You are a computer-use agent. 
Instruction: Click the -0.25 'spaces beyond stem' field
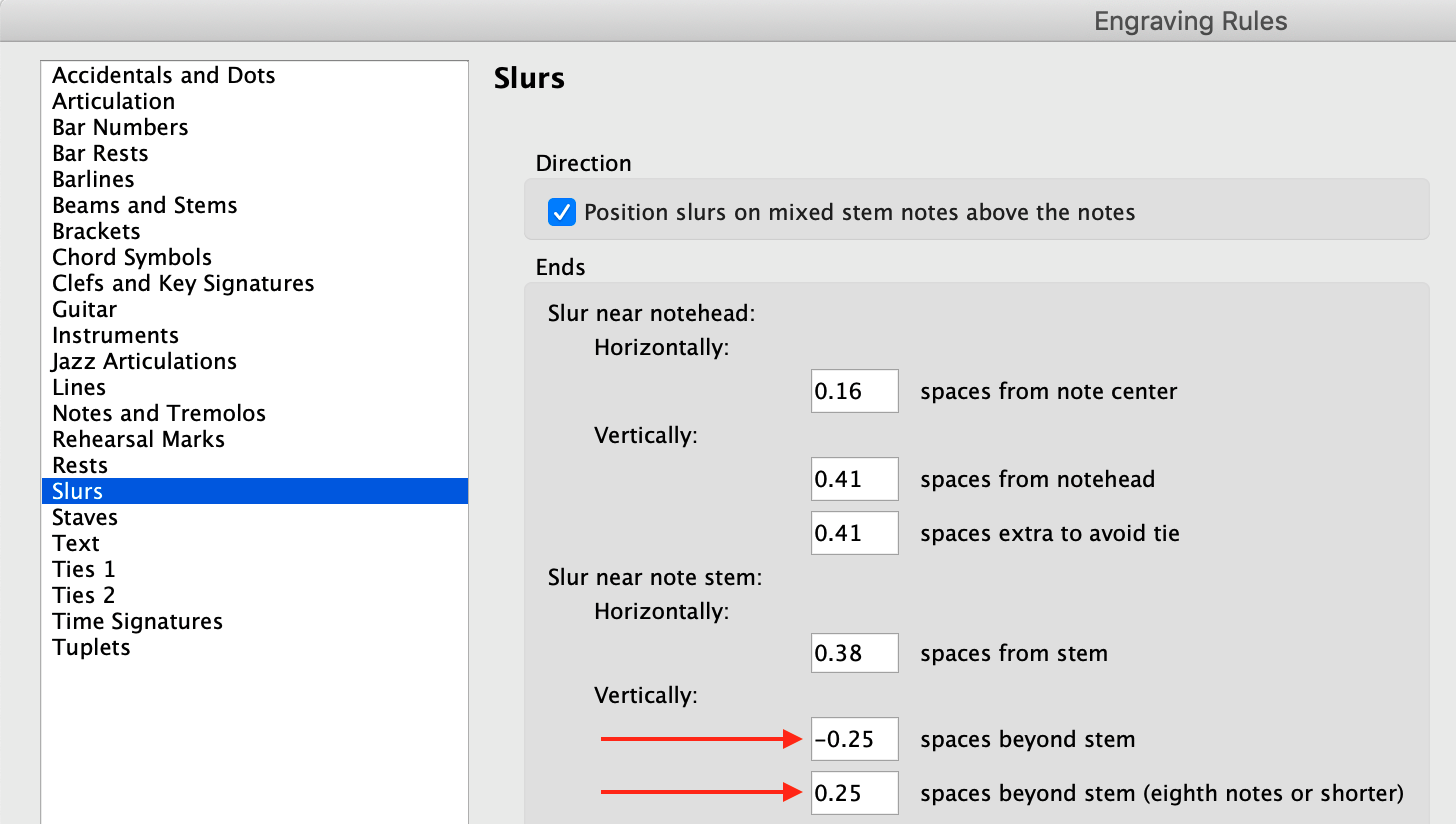[855, 739]
